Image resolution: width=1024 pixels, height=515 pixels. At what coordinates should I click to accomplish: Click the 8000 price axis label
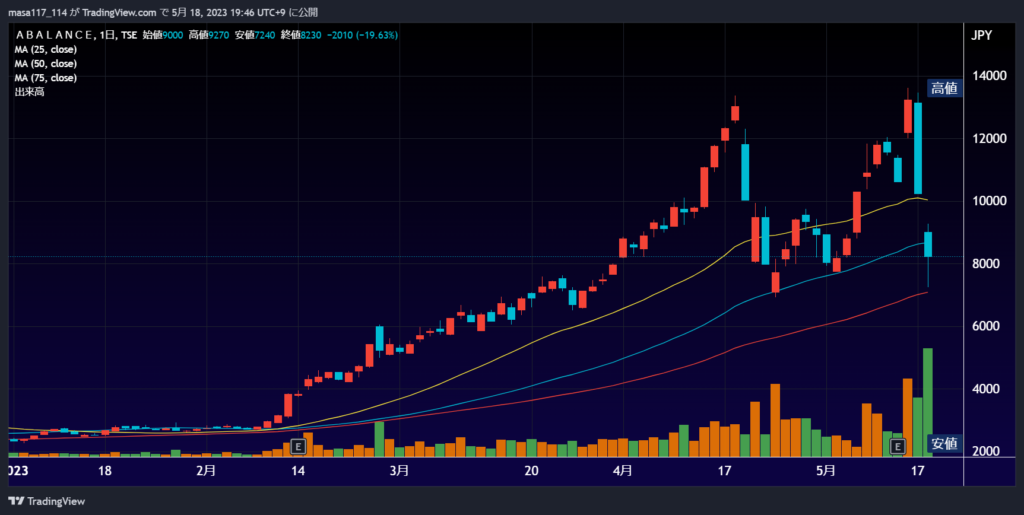click(985, 264)
